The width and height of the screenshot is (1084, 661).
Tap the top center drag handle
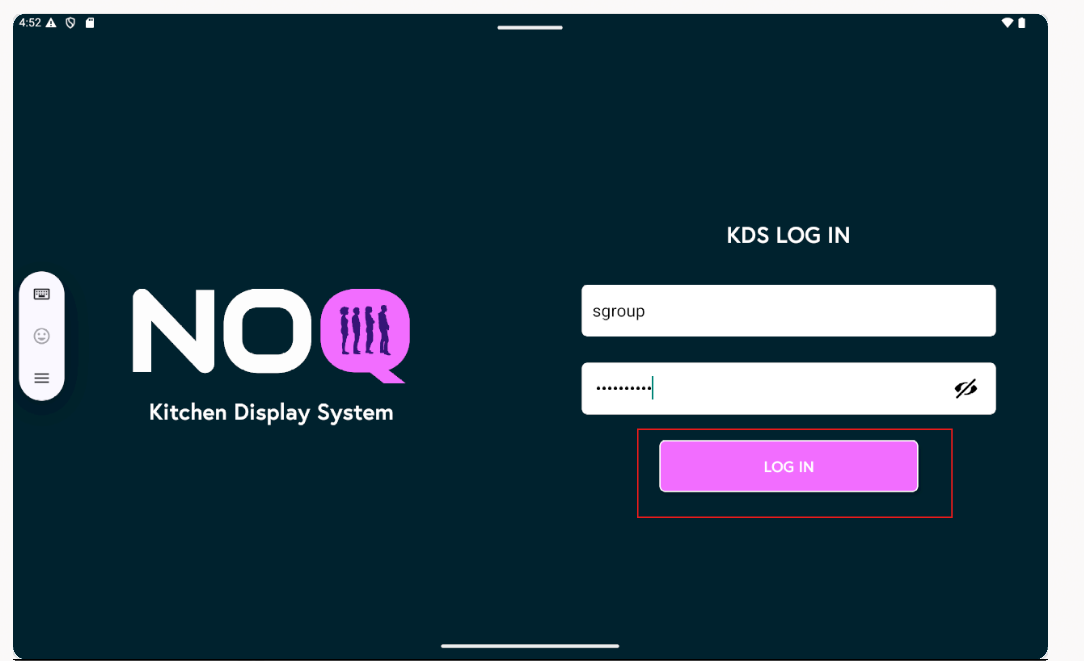[530, 27]
